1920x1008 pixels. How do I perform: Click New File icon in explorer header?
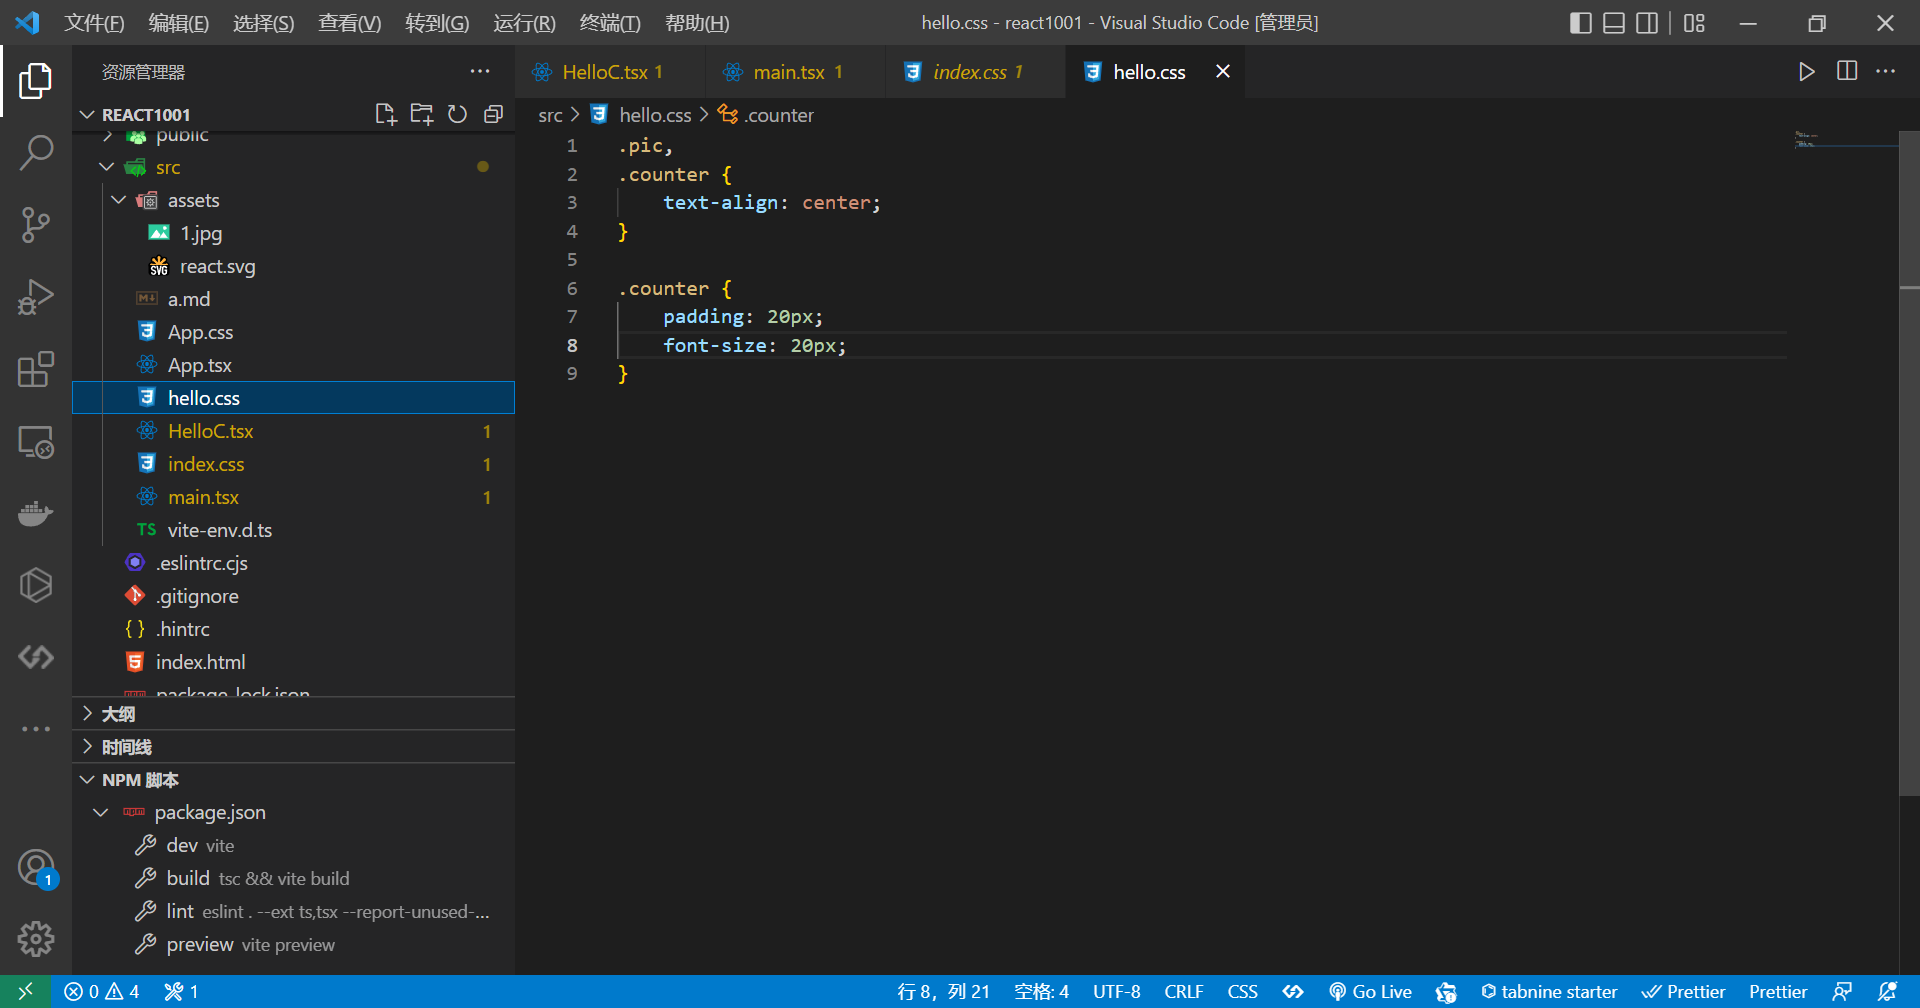point(386,114)
